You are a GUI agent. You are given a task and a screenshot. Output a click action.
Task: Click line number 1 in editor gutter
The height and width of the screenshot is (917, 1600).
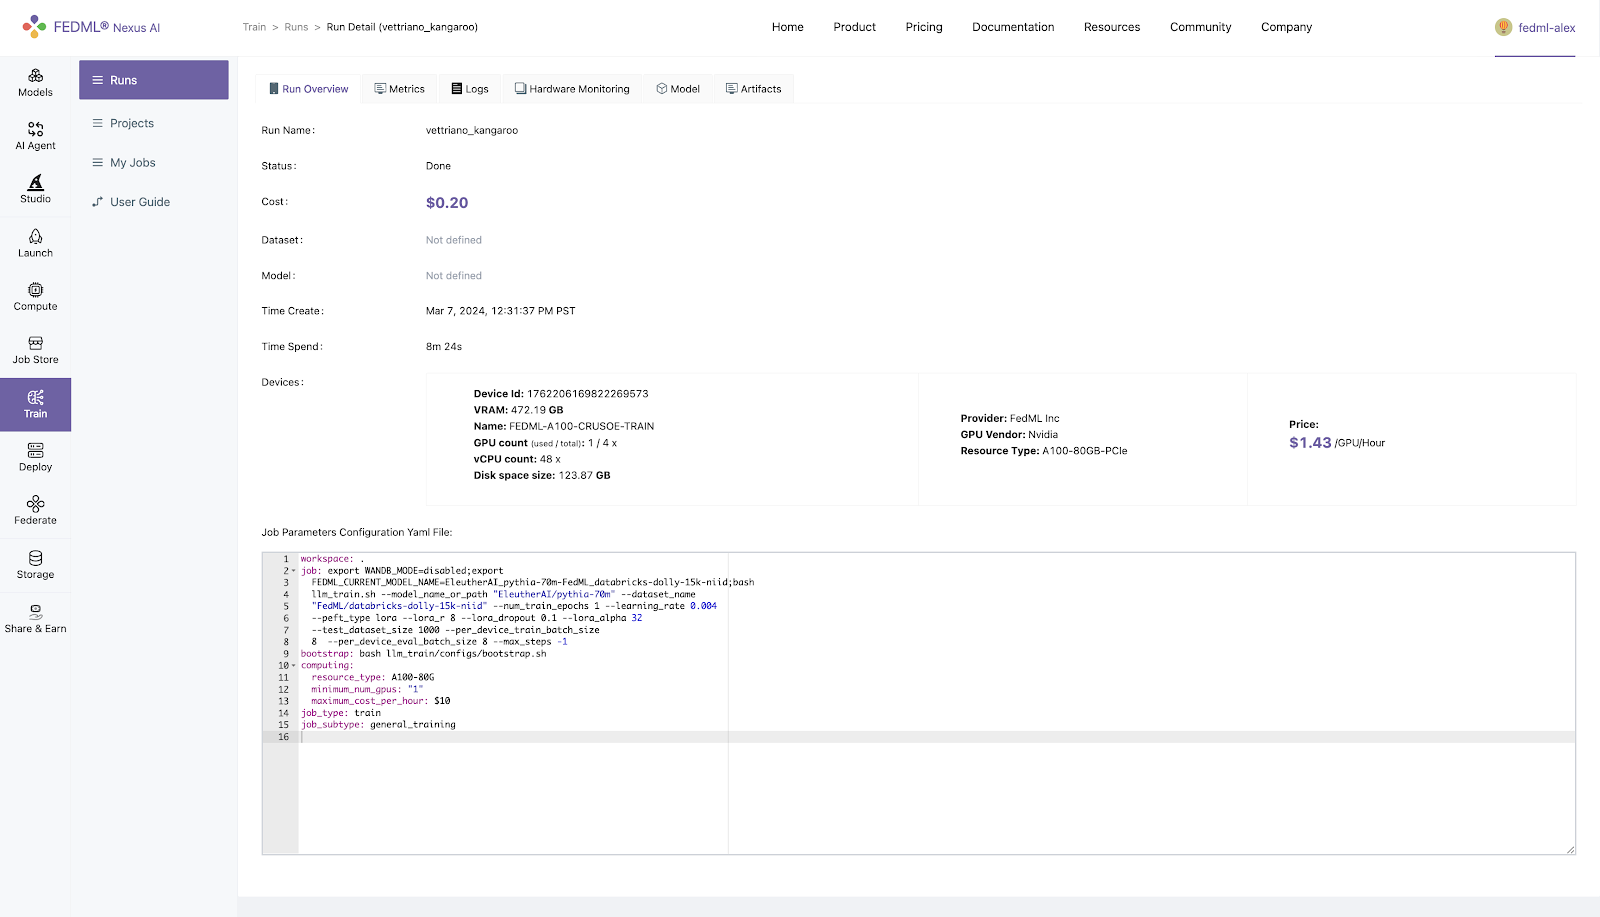coord(285,559)
